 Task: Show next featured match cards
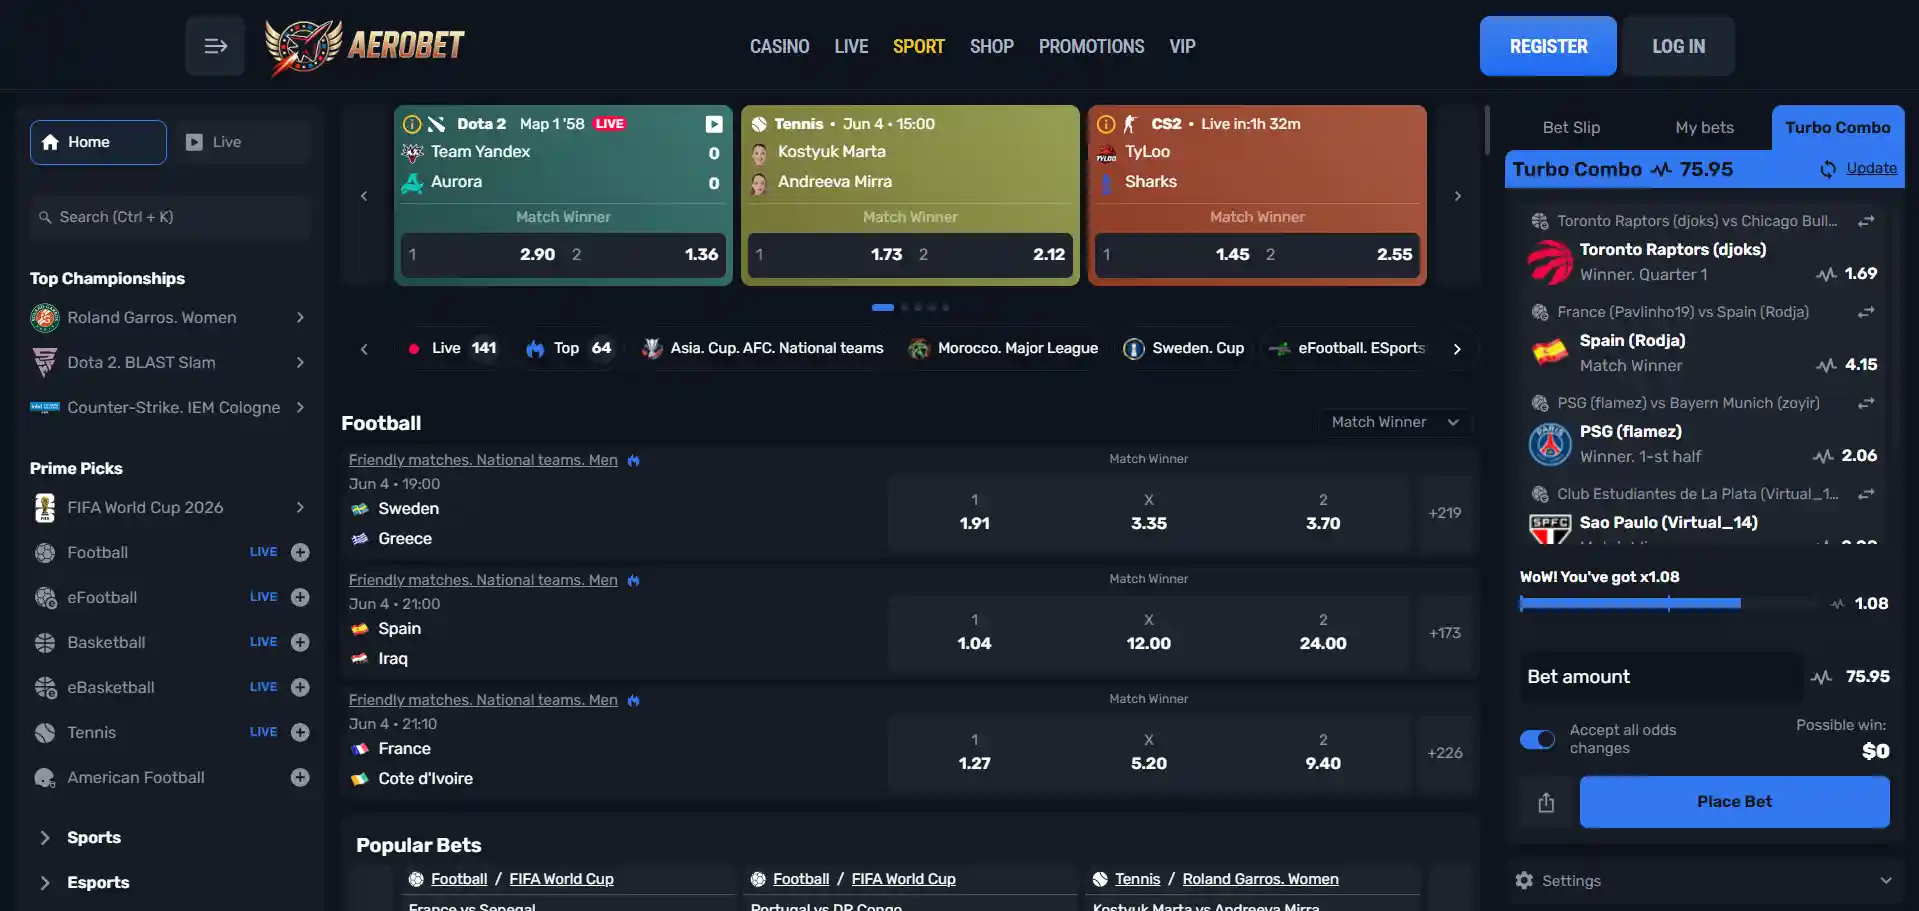point(1457,196)
